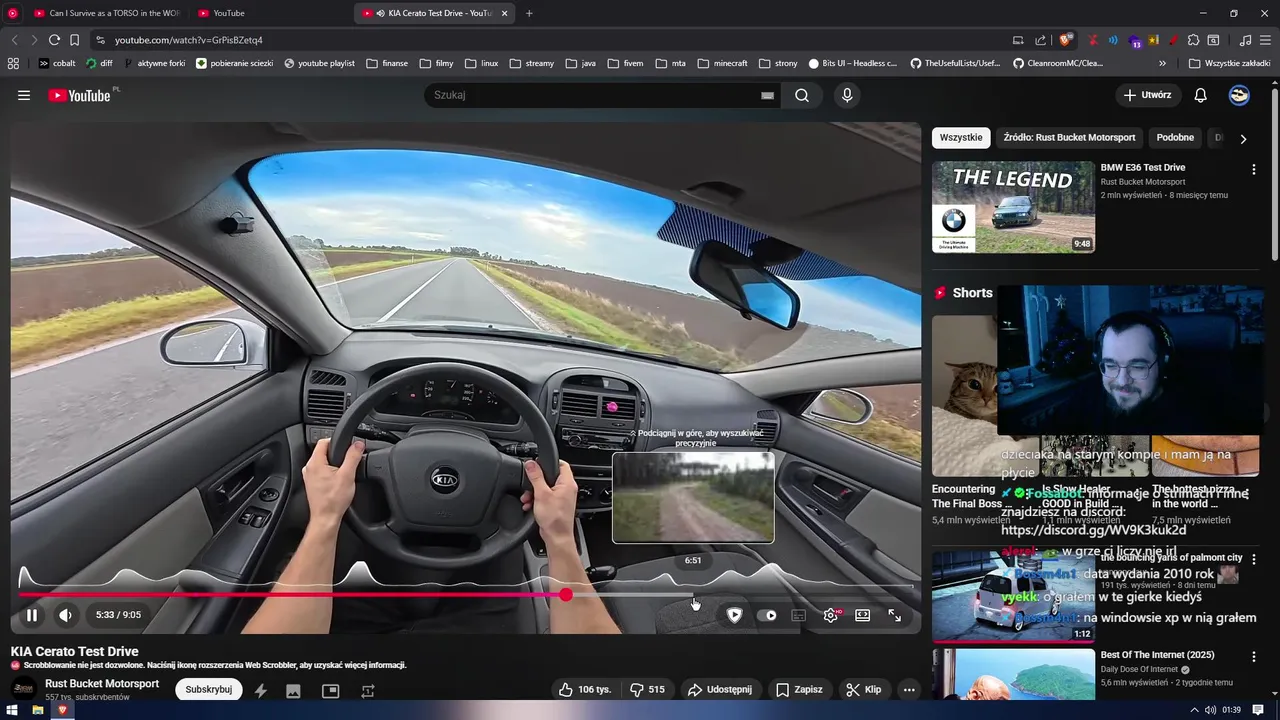Mute the video using the volume icon

pyautogui.click(x=65, y=615)
